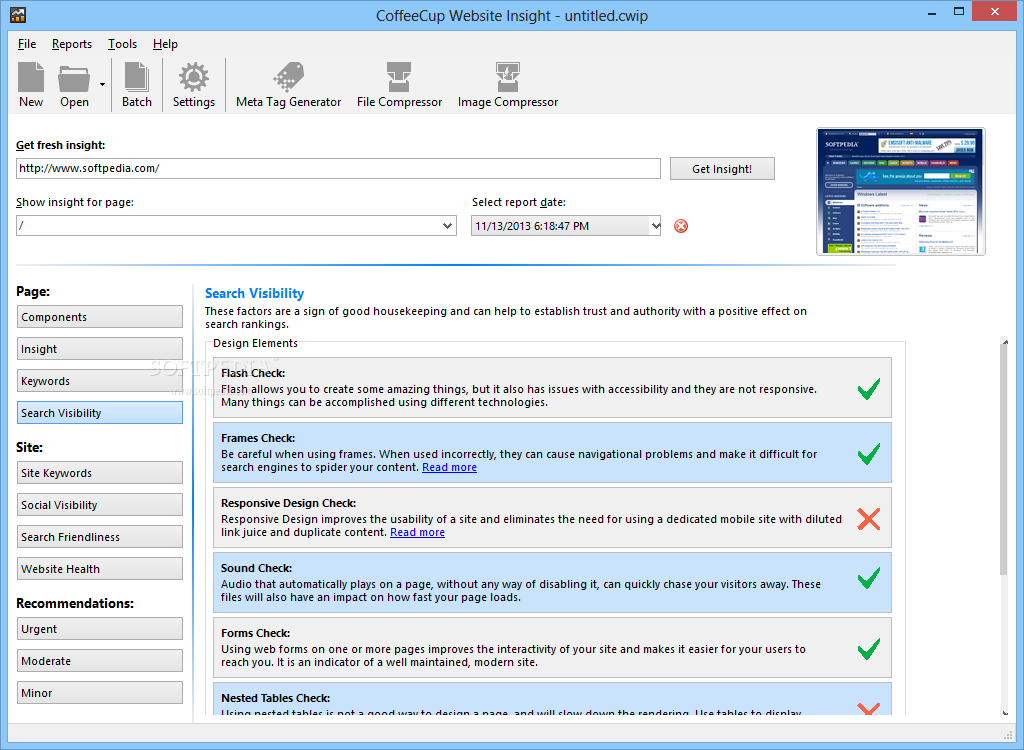Image resolution: width=1024 pixels, height=750 pixels.
Task: Click the red cross for Responsive Design Check
Action: point(869,519)
